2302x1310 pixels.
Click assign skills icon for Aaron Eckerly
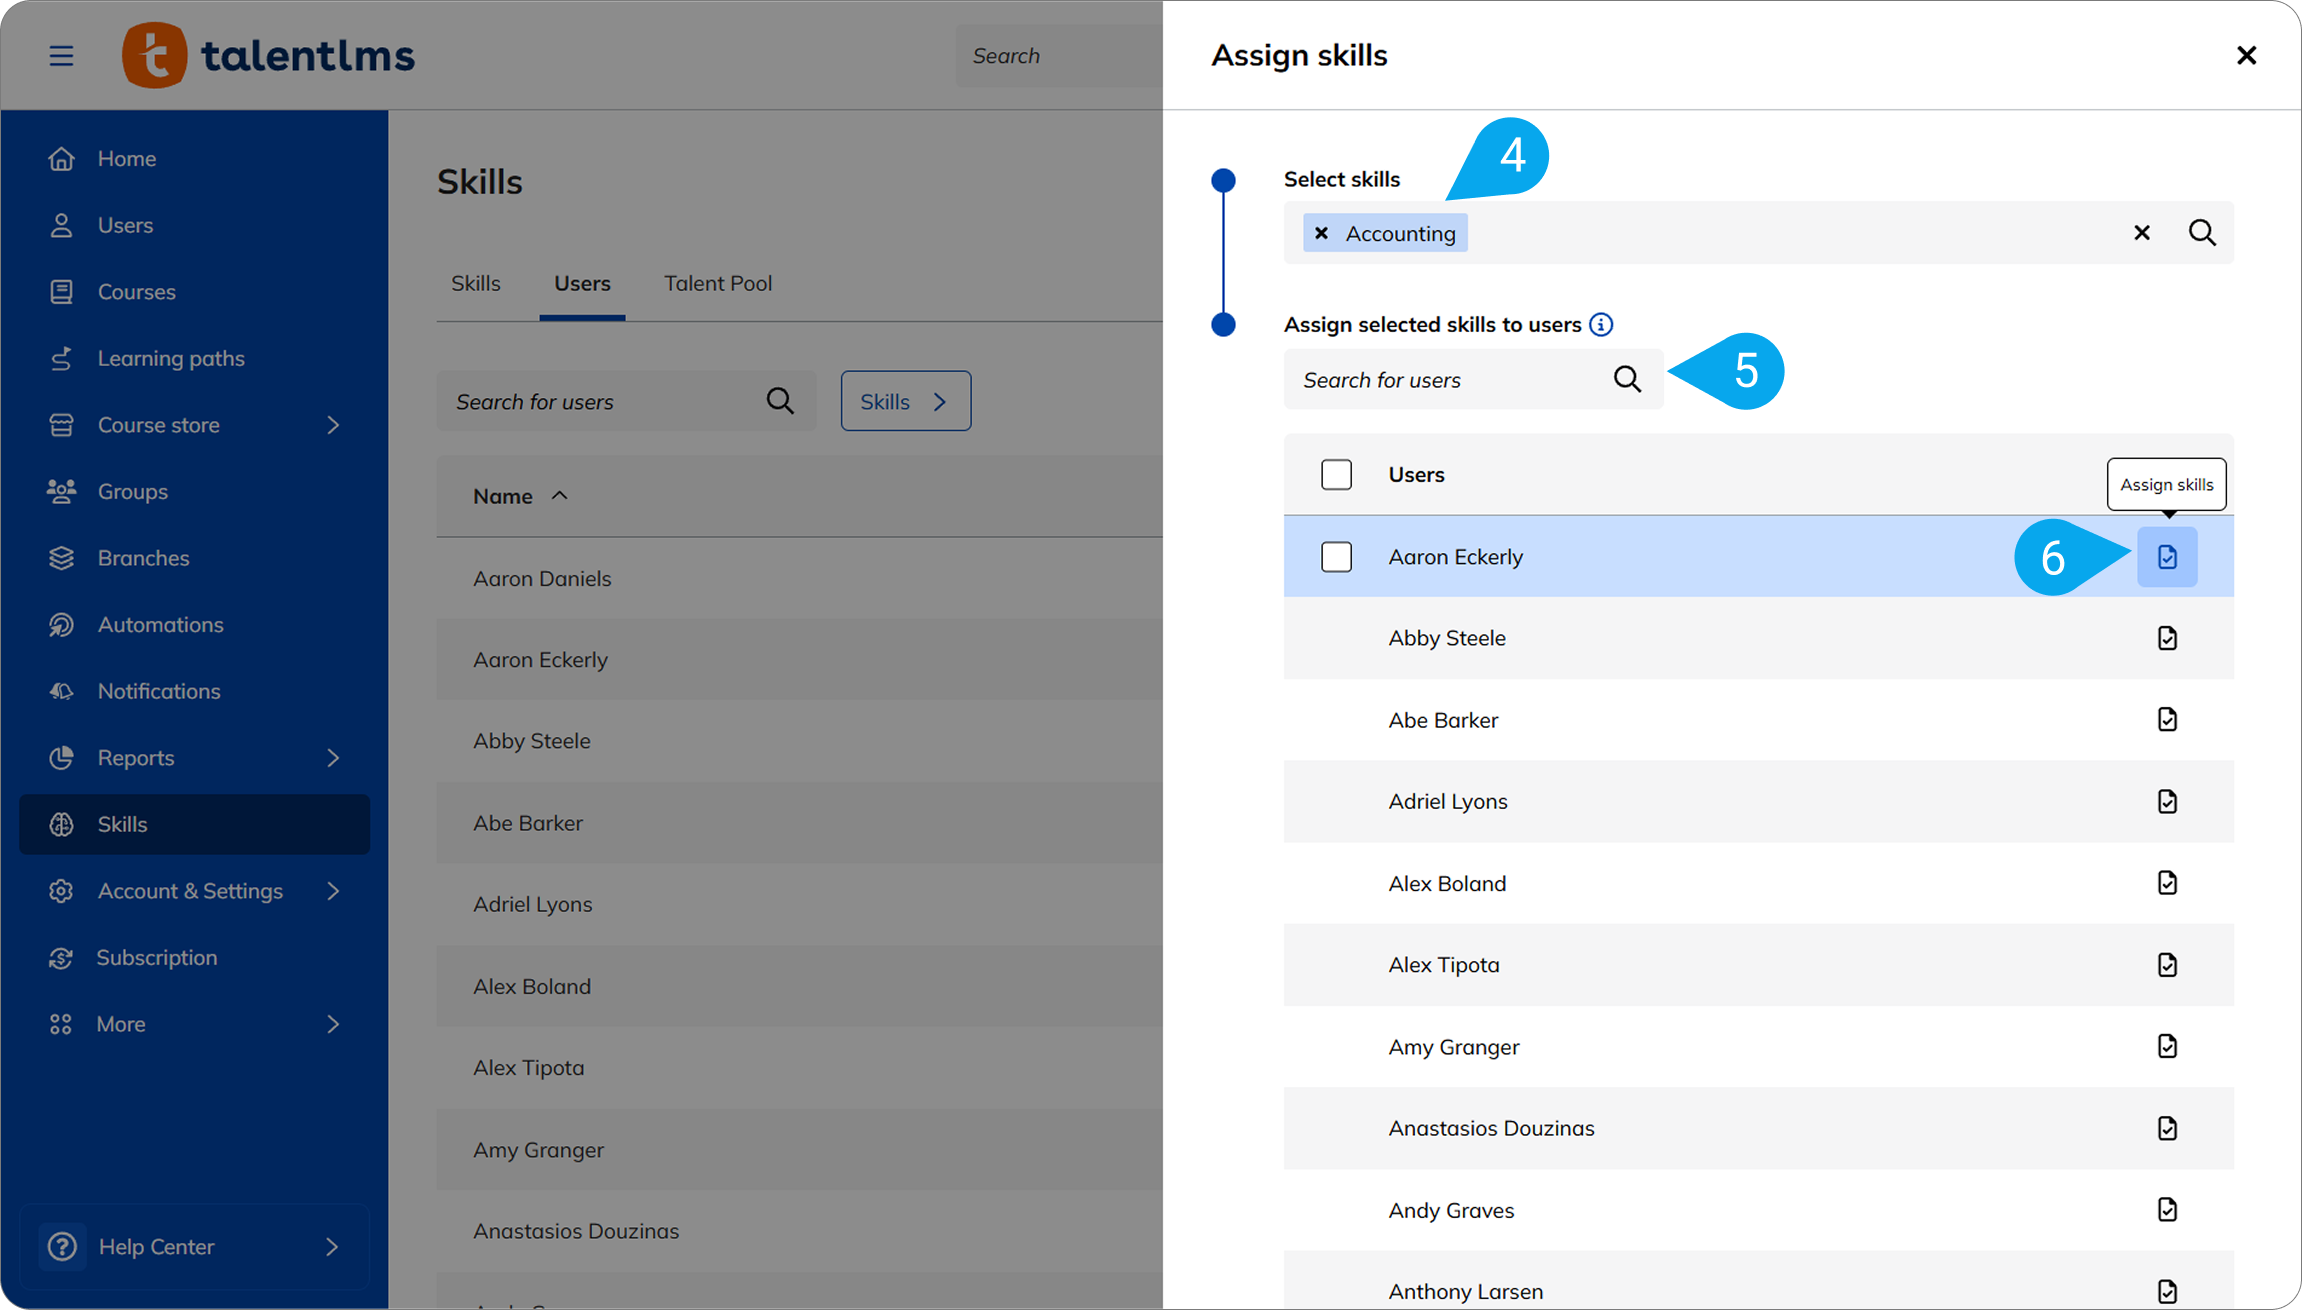tap(2166, 557)
